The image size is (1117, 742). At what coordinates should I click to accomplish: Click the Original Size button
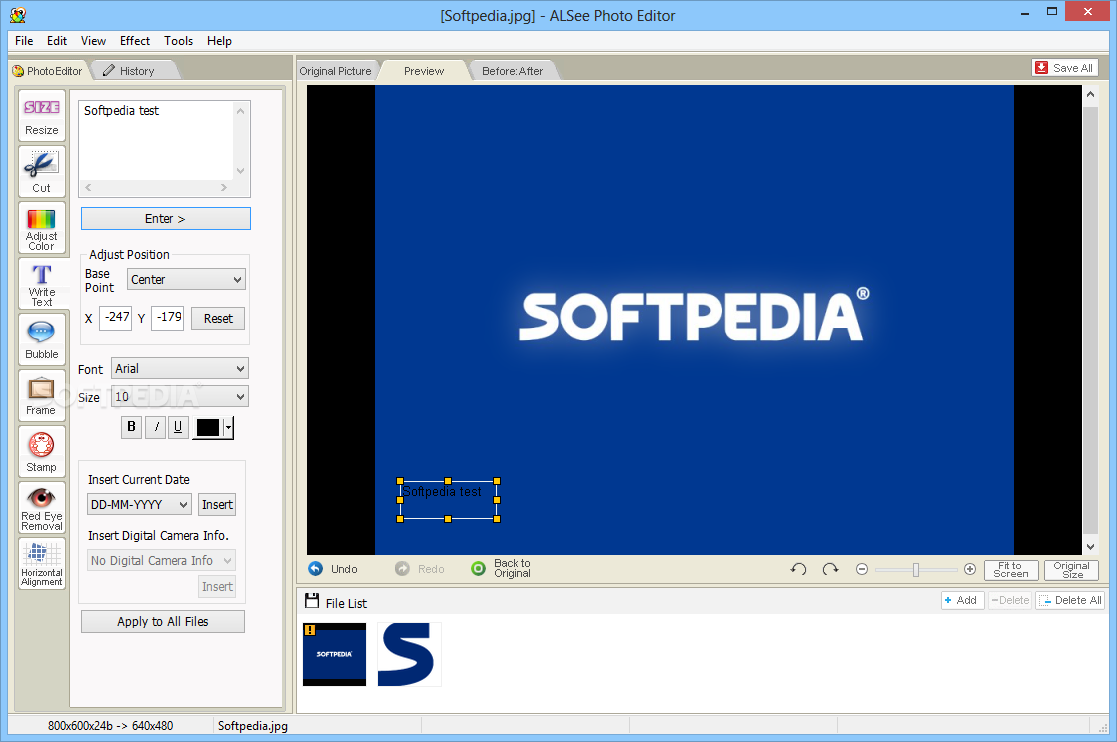coord(1071,570)
